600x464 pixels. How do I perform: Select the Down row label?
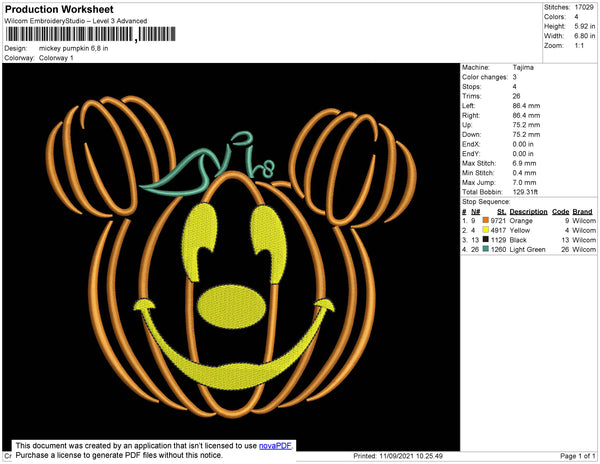click(x=472, y=135)
